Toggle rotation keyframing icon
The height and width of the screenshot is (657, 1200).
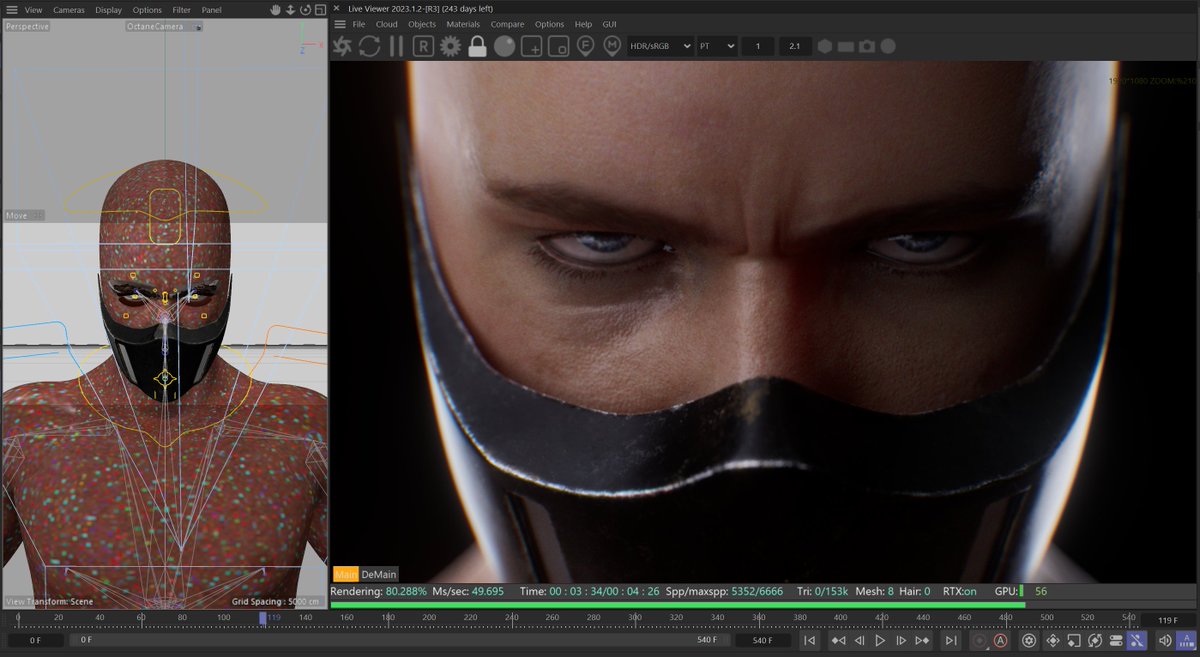click(1095, 640)
